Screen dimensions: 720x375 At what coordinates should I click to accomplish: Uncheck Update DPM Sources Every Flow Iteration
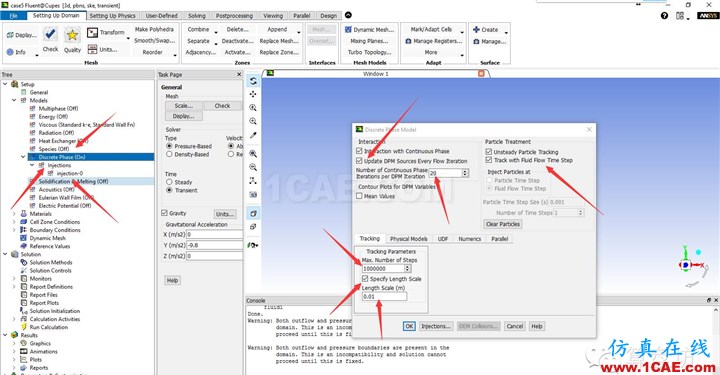coord(359,161)
